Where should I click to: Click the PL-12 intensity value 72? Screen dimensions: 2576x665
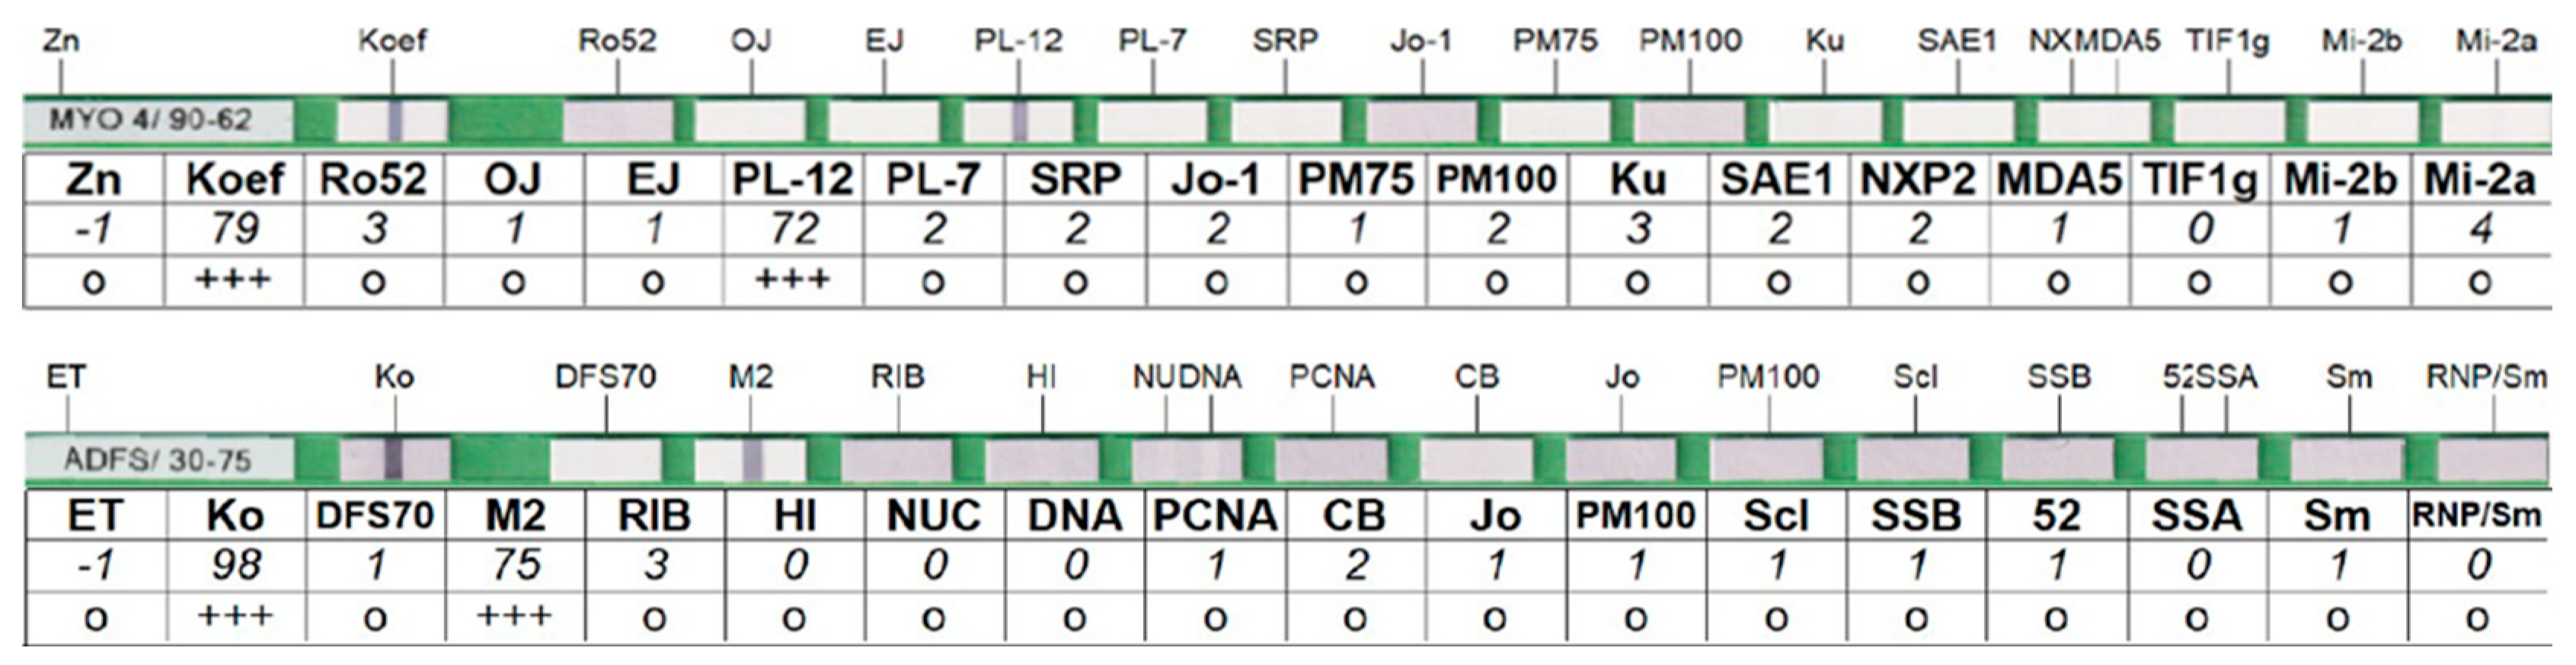pos(793,229)
